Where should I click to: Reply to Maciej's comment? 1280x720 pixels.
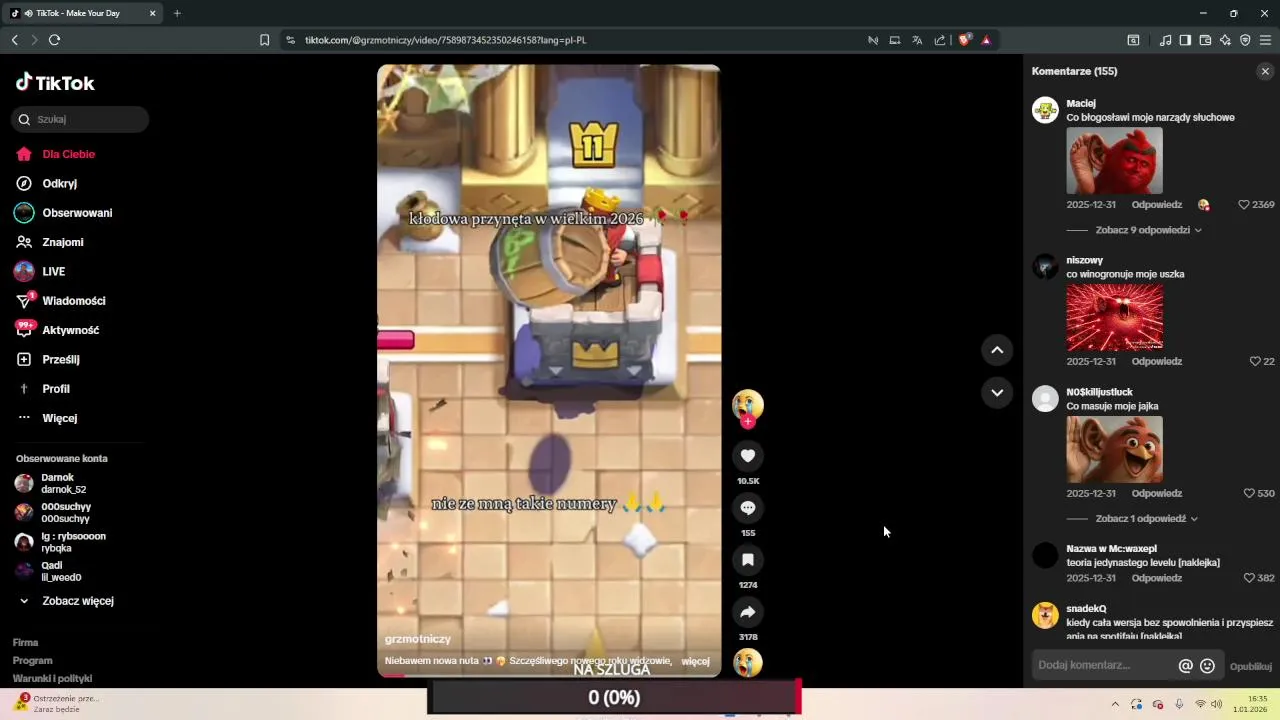pyautogui.click(x=1157, y=205)
